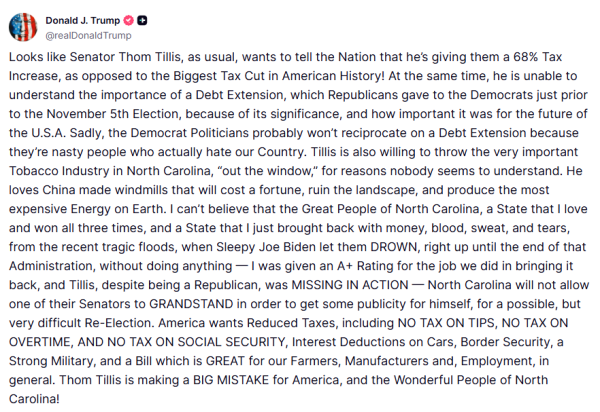Click the phrase "MISSING IN ACTION"
The width and height of the screenshot is (600, 412).
pos(350,285)
